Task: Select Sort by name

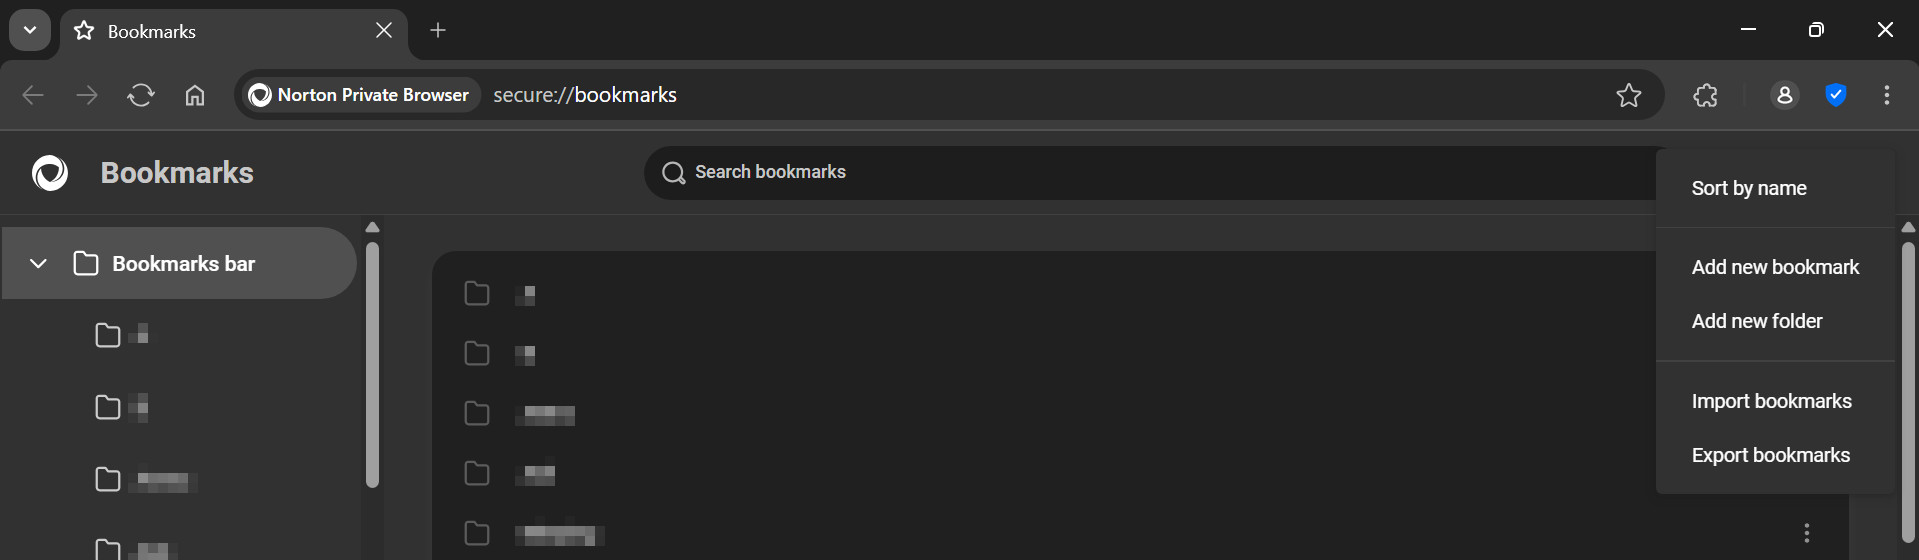Action: pyautogui.click(x=1749, y=188)
